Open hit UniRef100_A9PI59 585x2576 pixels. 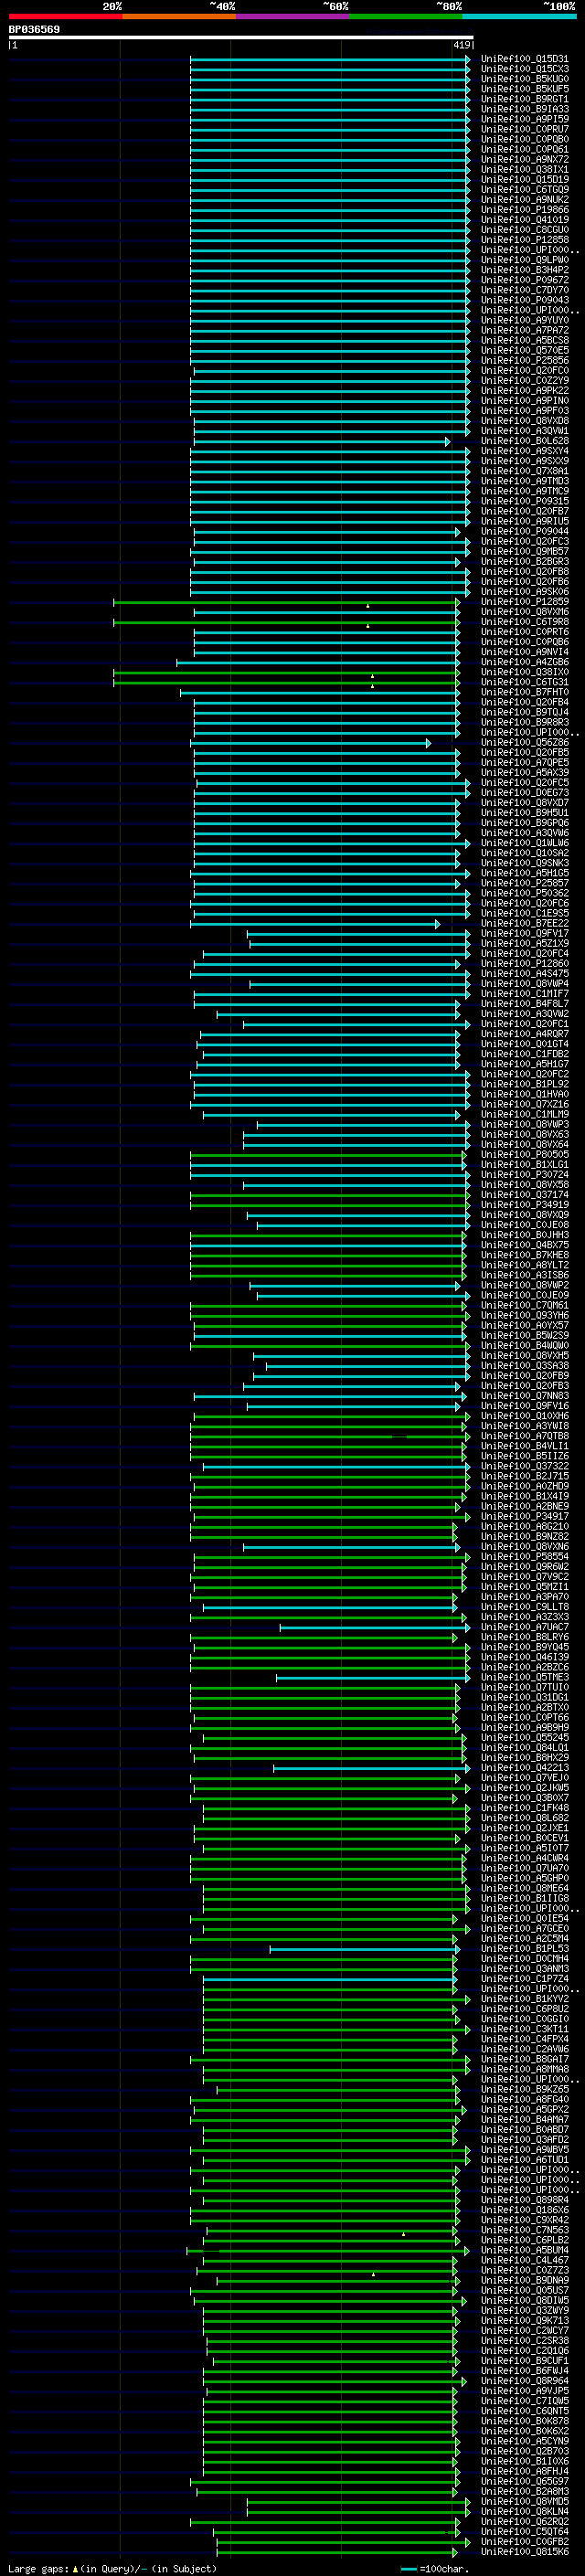coord(524,119)
